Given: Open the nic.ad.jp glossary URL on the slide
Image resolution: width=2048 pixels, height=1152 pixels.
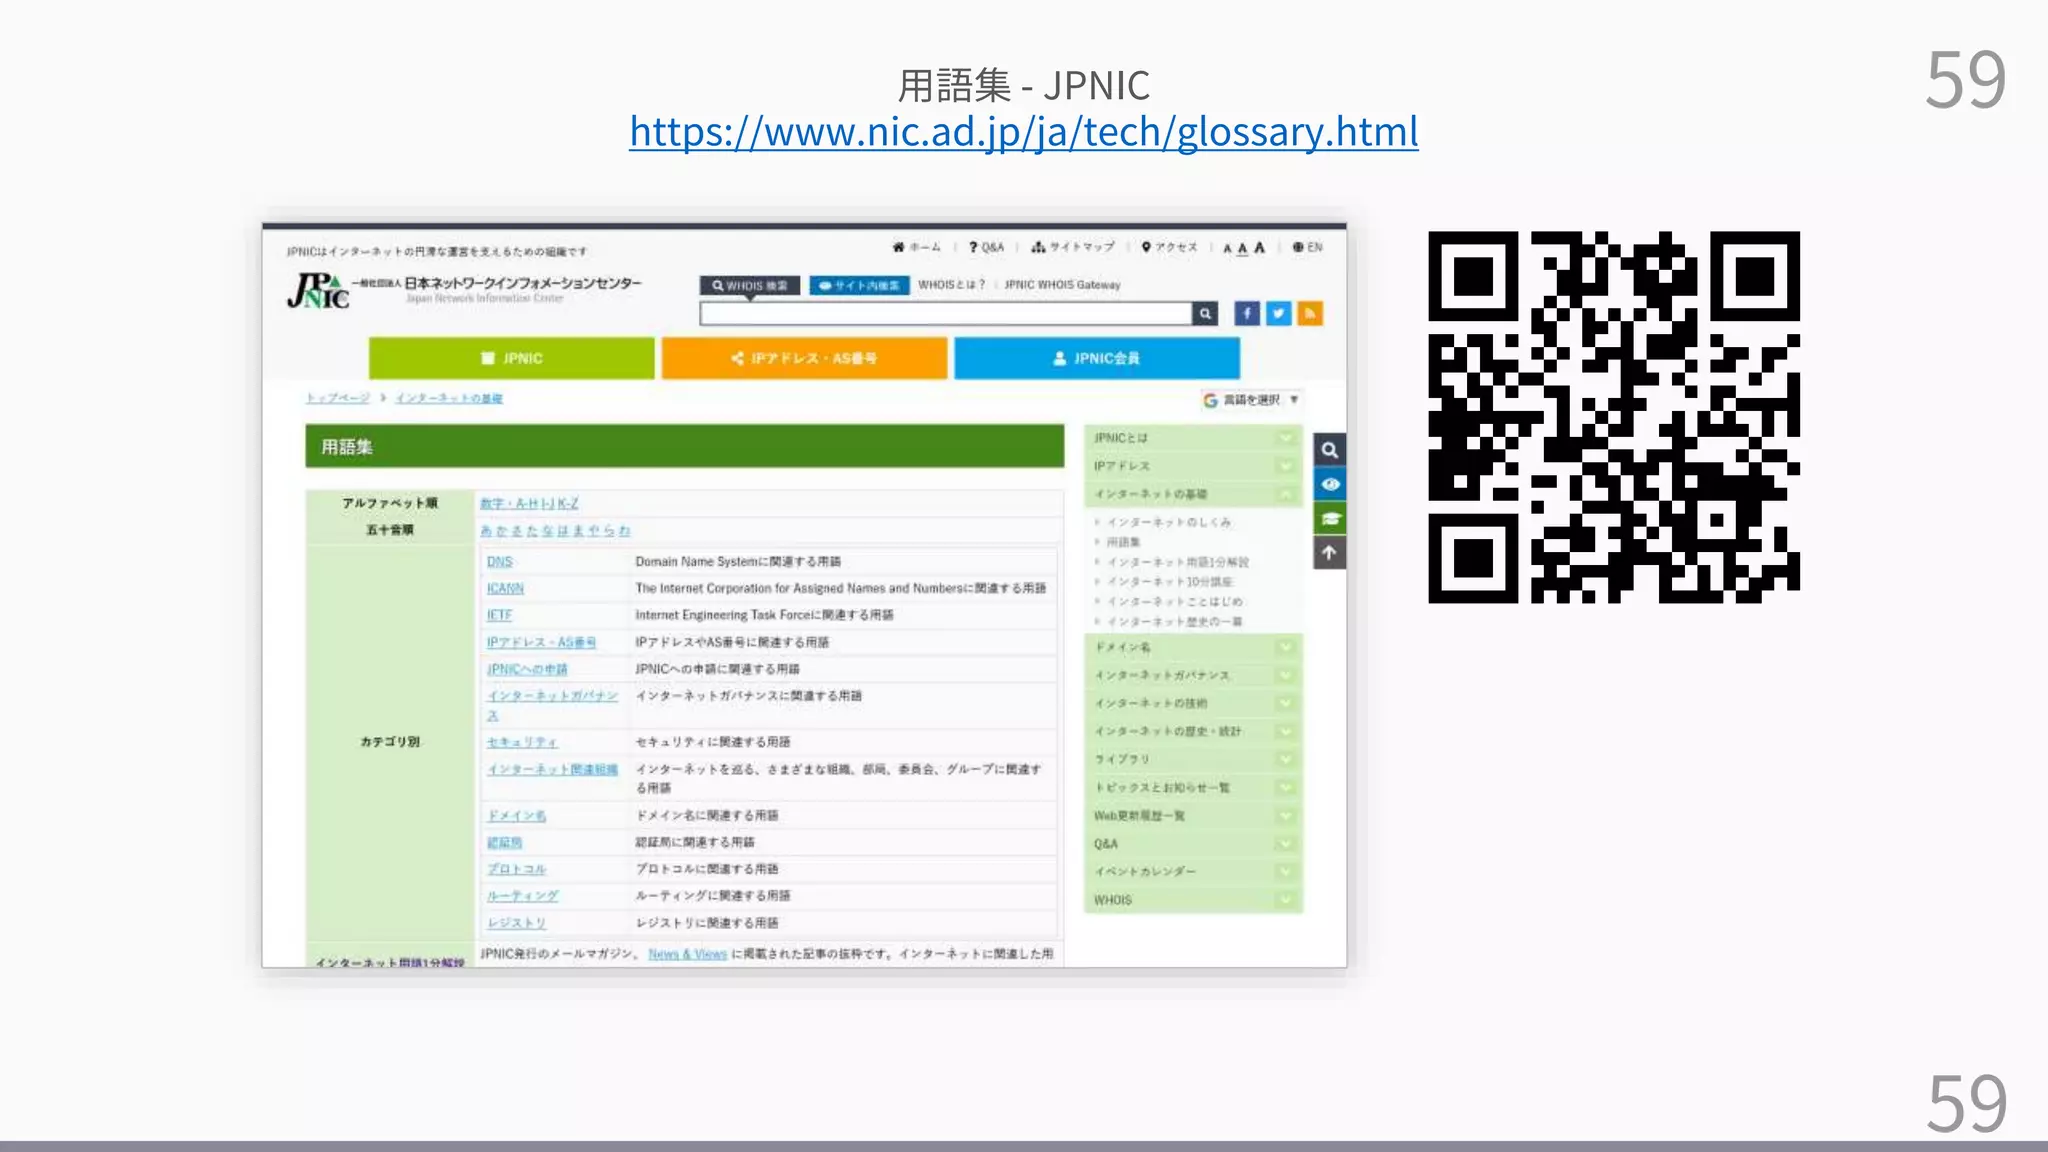Looking at the screenshot, I should 1023,132.
